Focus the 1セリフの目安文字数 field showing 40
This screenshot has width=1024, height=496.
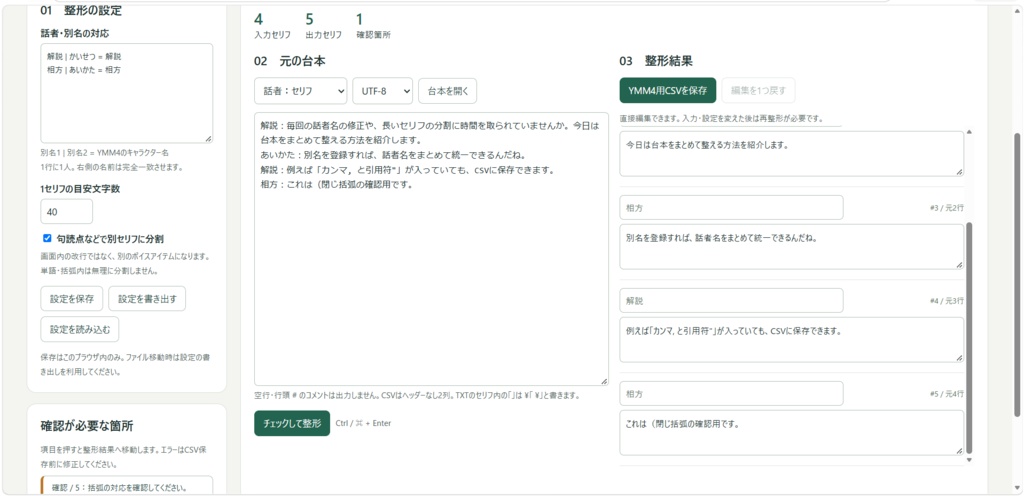(x=67, y=211)
